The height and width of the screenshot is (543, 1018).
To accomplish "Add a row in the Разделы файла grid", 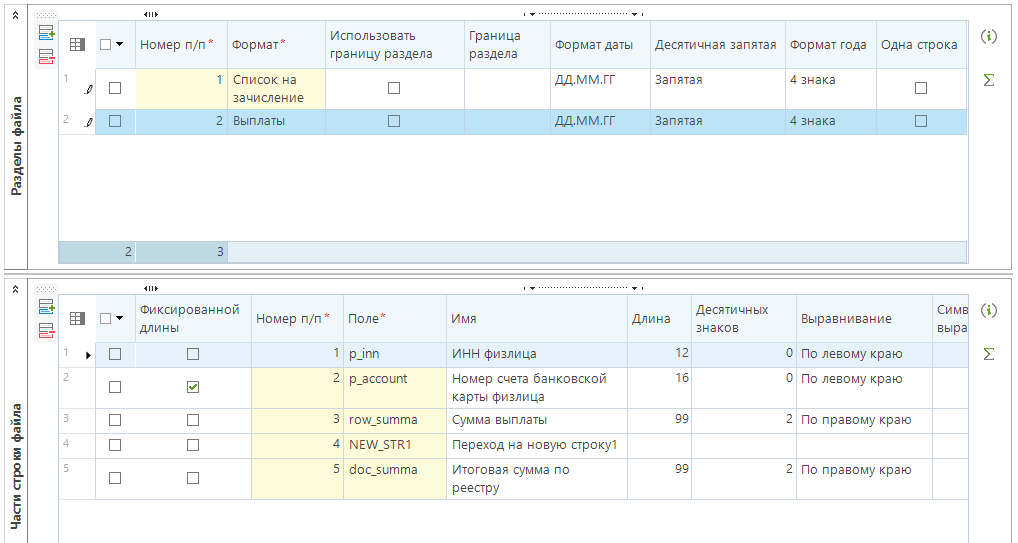I will [x=46, y=32].
